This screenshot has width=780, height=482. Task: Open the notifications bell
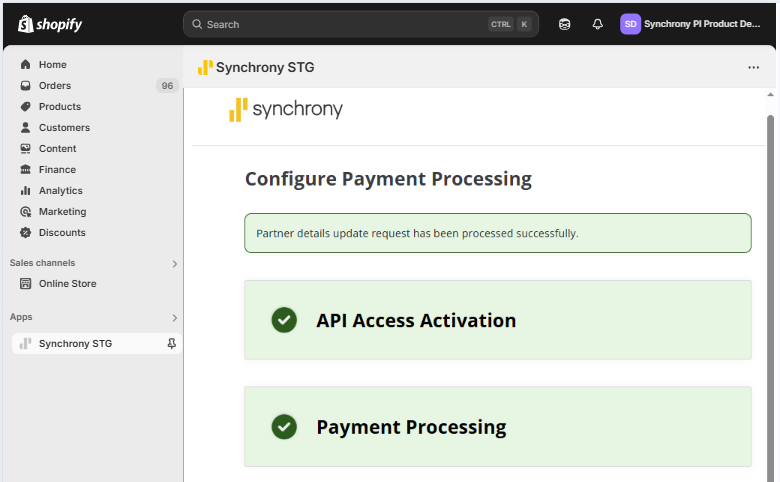pos(598,24)
